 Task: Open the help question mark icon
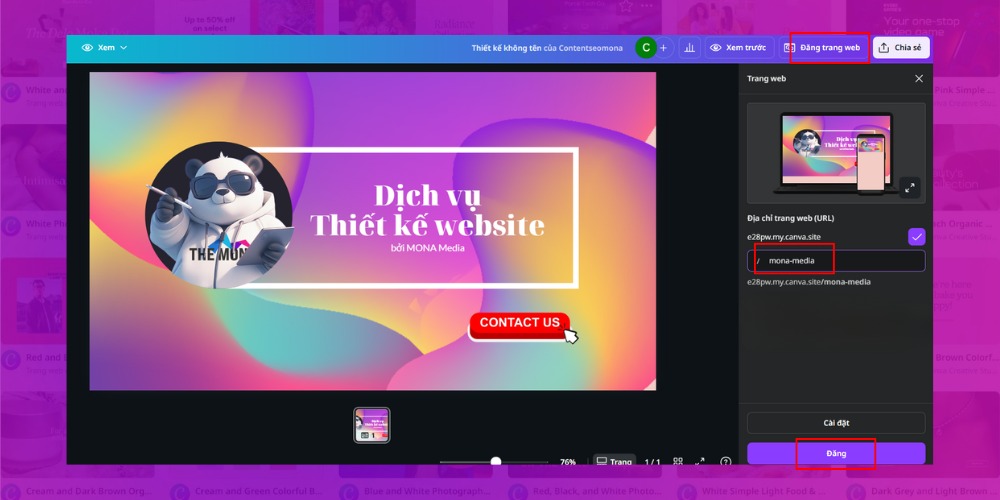pos(725,462)
